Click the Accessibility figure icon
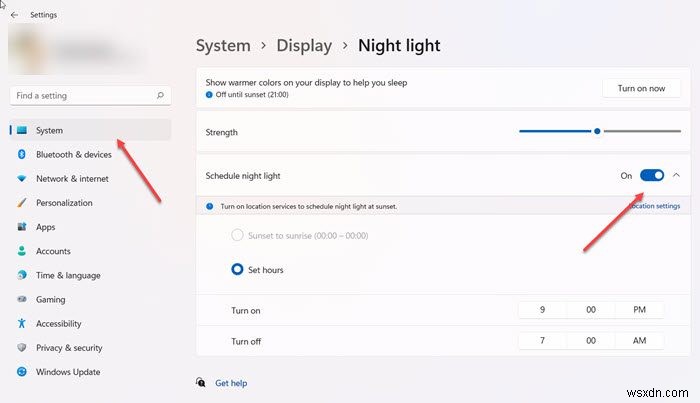Screen dimensions: 700x403 (x=21, y=324)
